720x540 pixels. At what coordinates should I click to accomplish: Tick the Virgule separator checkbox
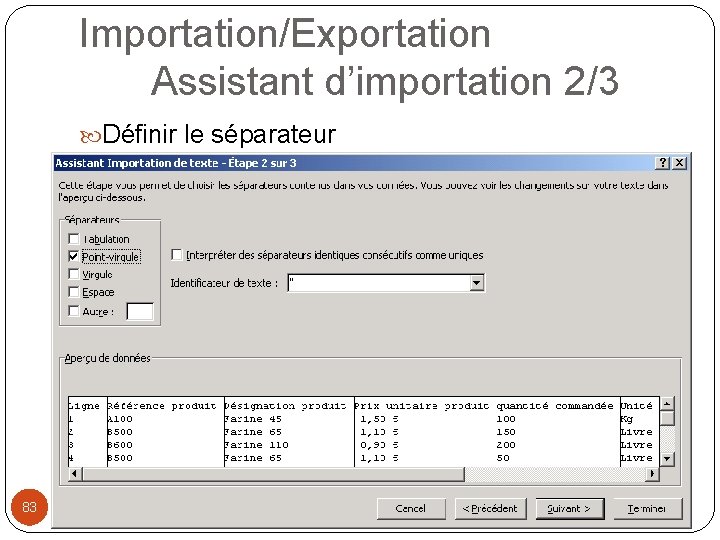point(73,274)
